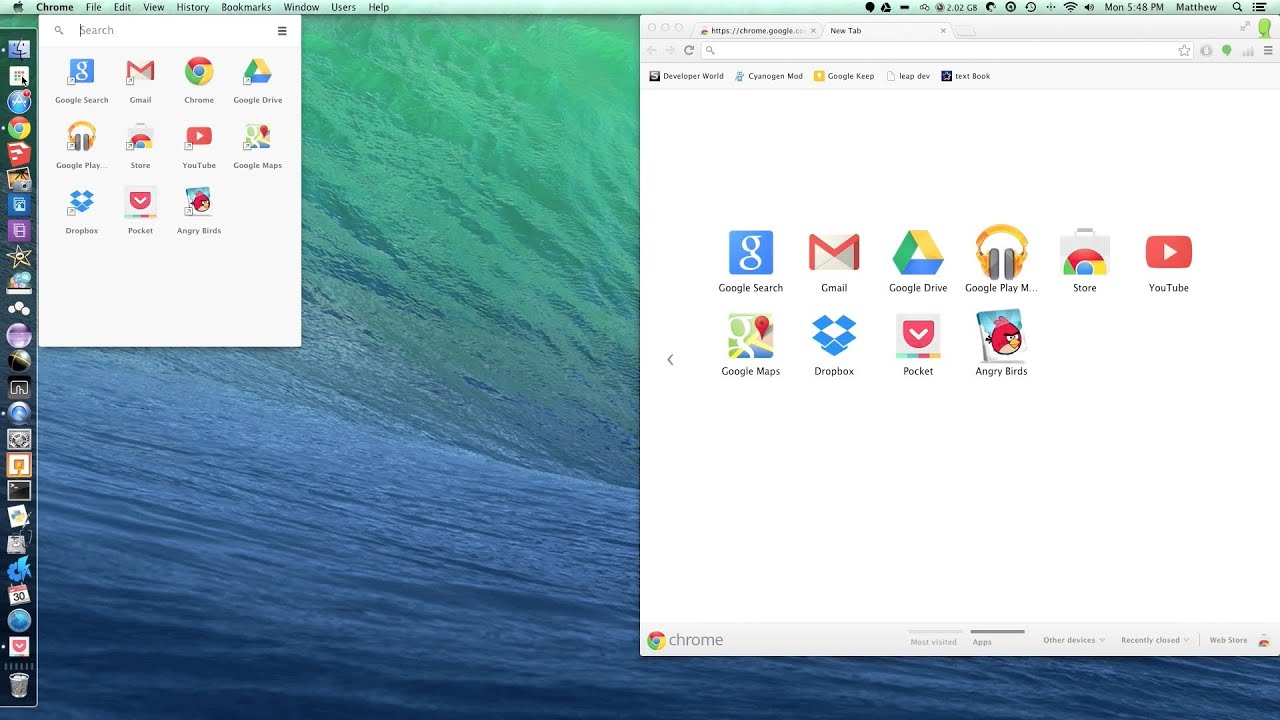Open Gmail on the New Tab page
The height and width of the screenshot is (720, 1280).
pyautogui.click(x=834, y=262)
